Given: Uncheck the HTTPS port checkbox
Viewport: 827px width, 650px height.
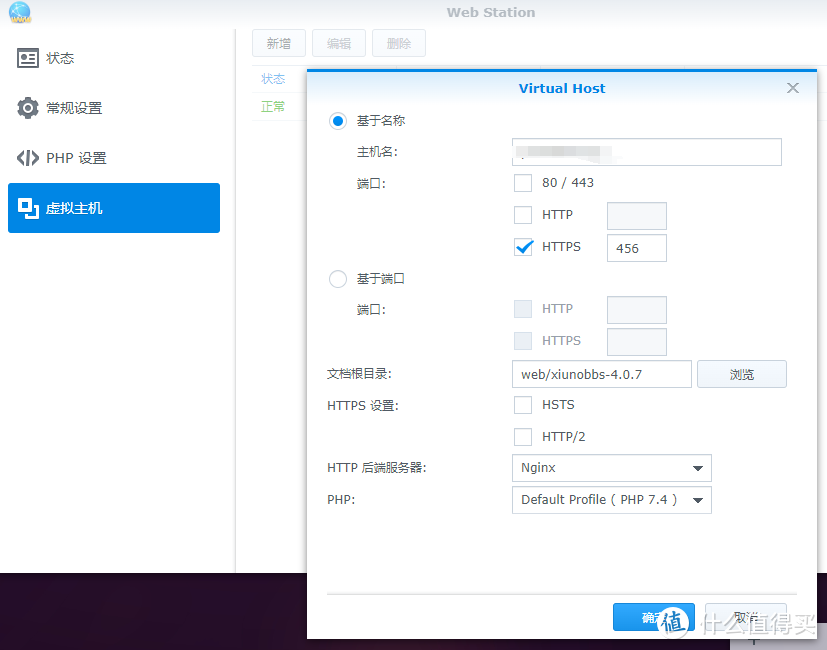Looking at the screenshot, I should pyautogui.click(x=523, y=247).
